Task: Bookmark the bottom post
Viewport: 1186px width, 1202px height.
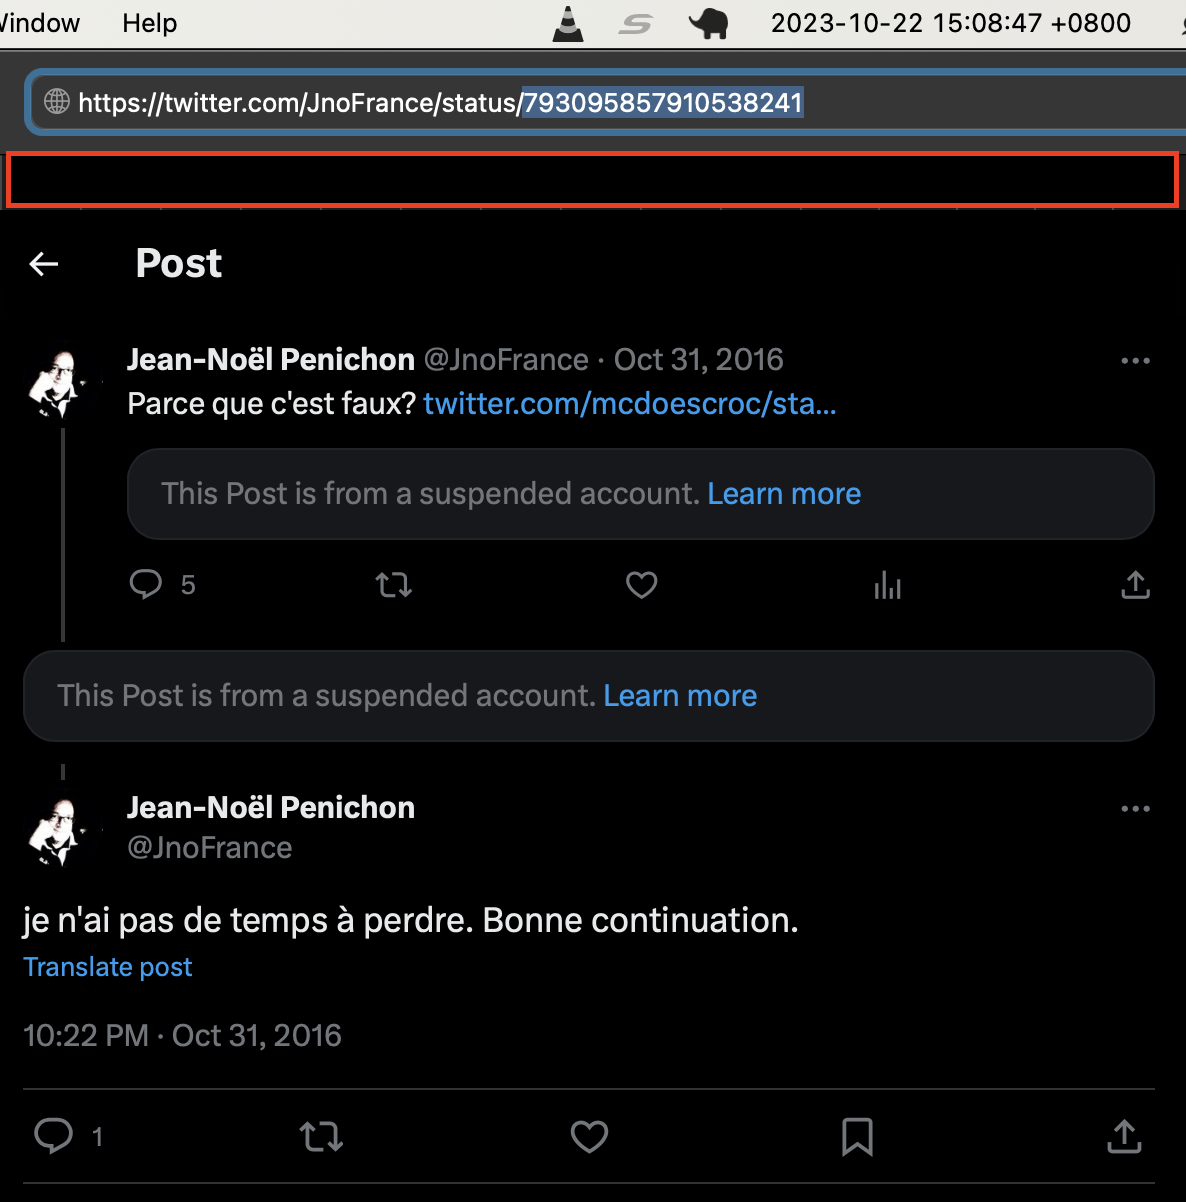Action: point(856,1137)
